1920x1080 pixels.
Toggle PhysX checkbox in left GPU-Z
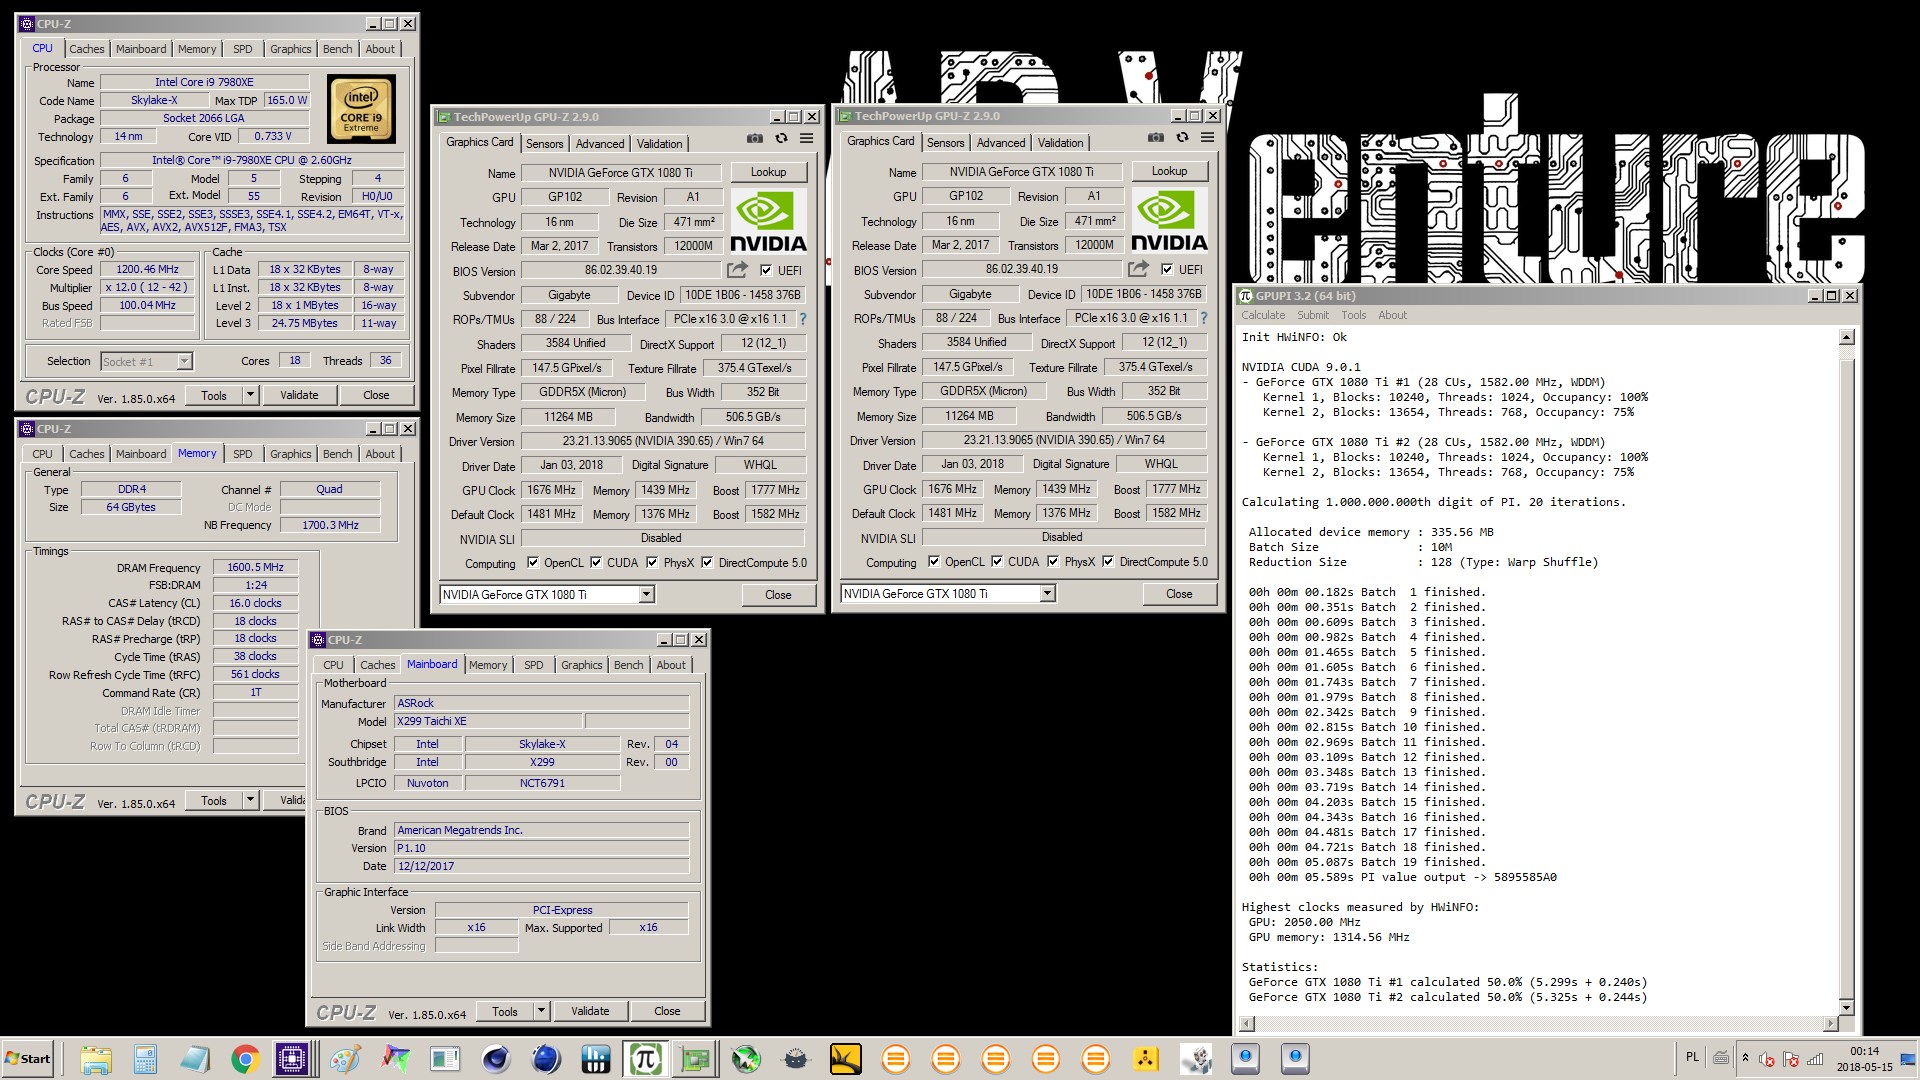(x=652, y=563)
